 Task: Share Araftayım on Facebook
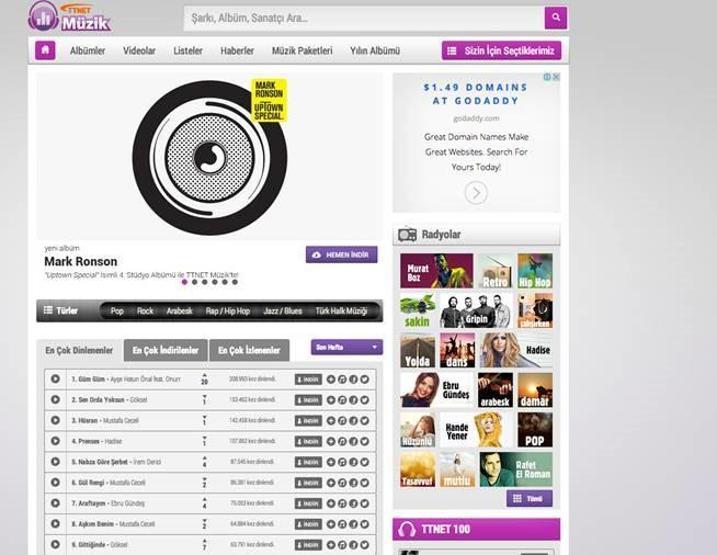353,503
